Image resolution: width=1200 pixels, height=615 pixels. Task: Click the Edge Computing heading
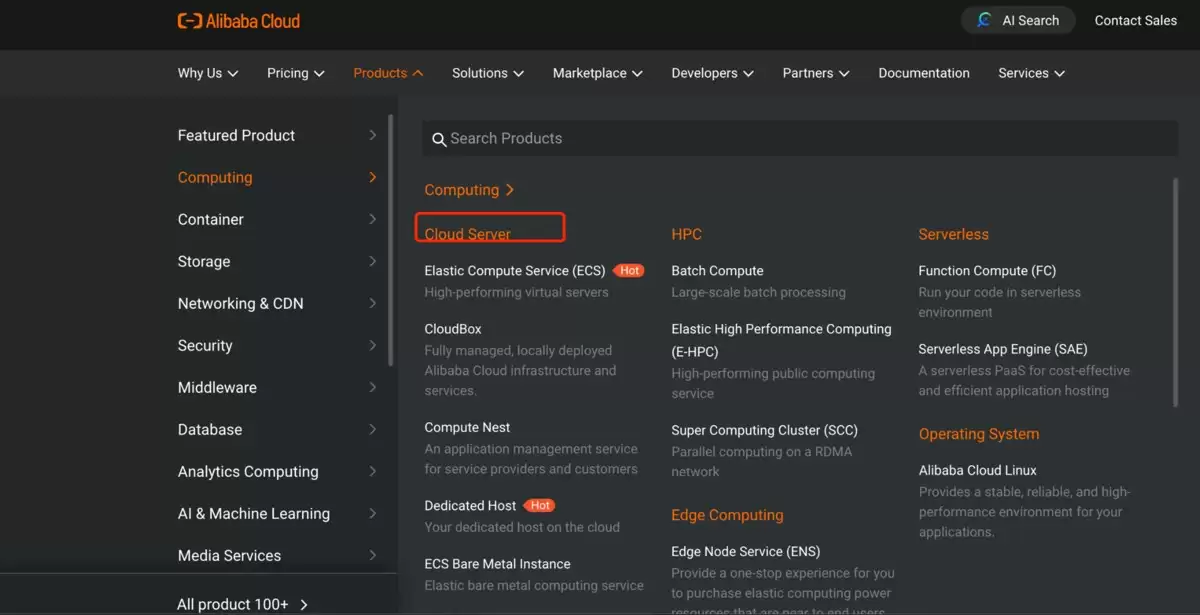[727, 515]
